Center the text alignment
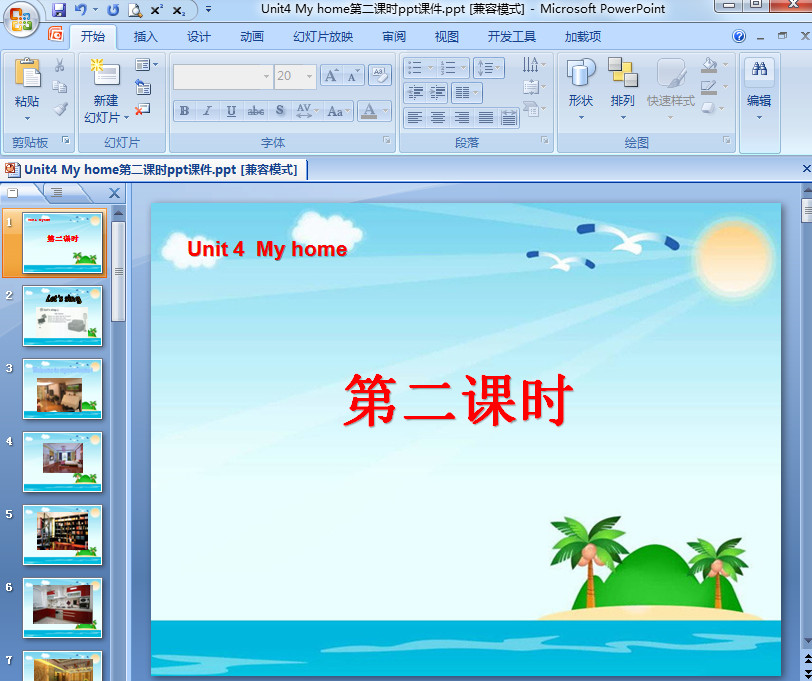 (x=438, y=118)
